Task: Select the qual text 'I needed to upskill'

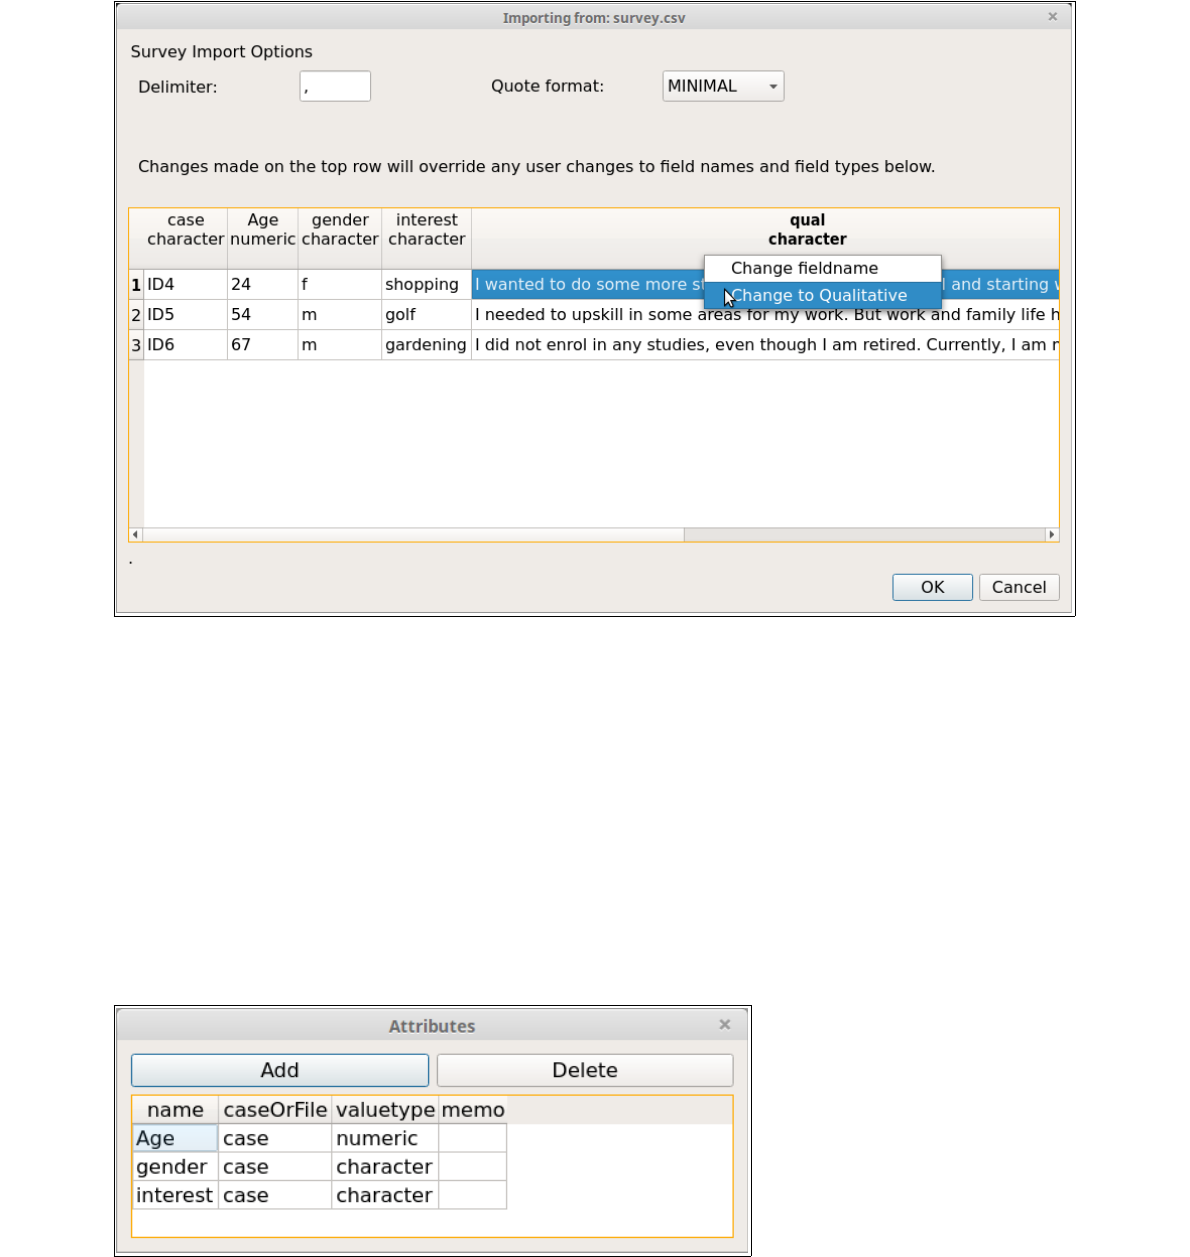Action: point(765,315)
